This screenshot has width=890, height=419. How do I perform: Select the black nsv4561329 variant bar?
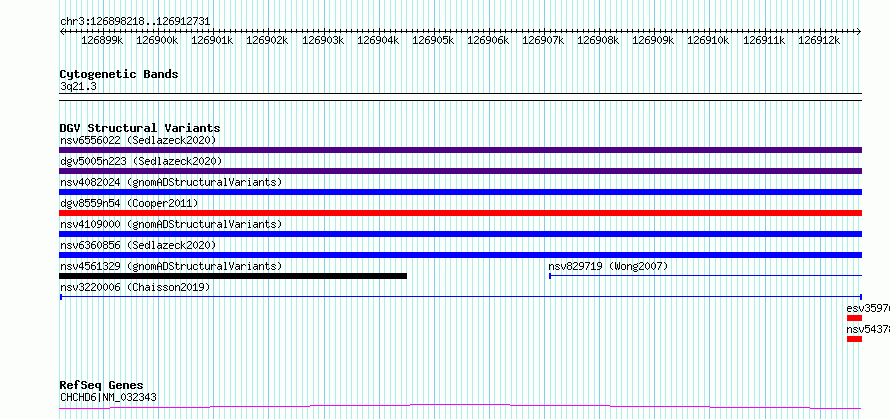(233, 276)
